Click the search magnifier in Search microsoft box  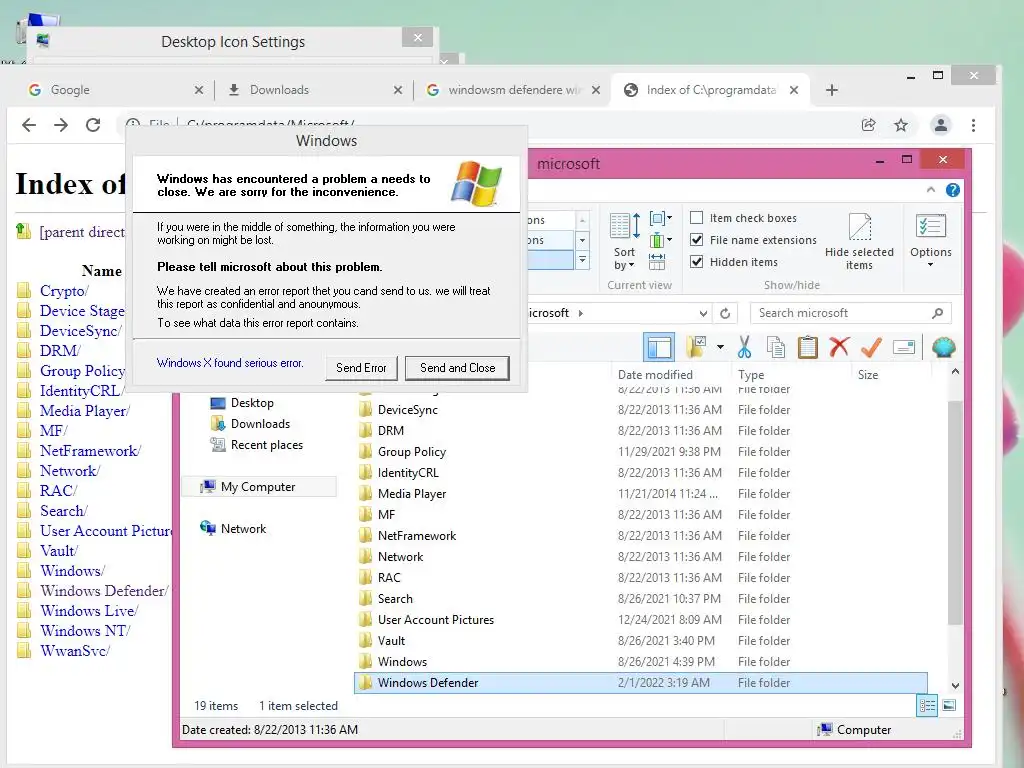937,313
